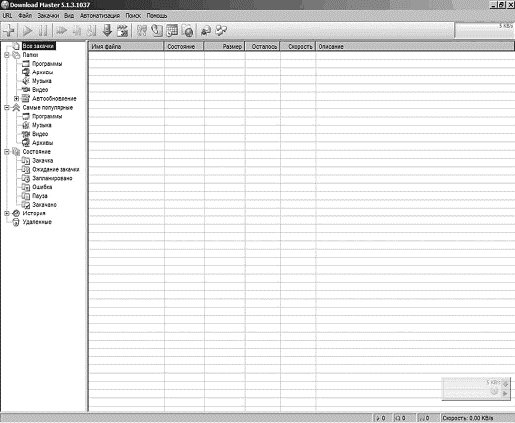Pause downloads with the pause icon
This screenshot has height=423, width=515.
pos(43,31)
